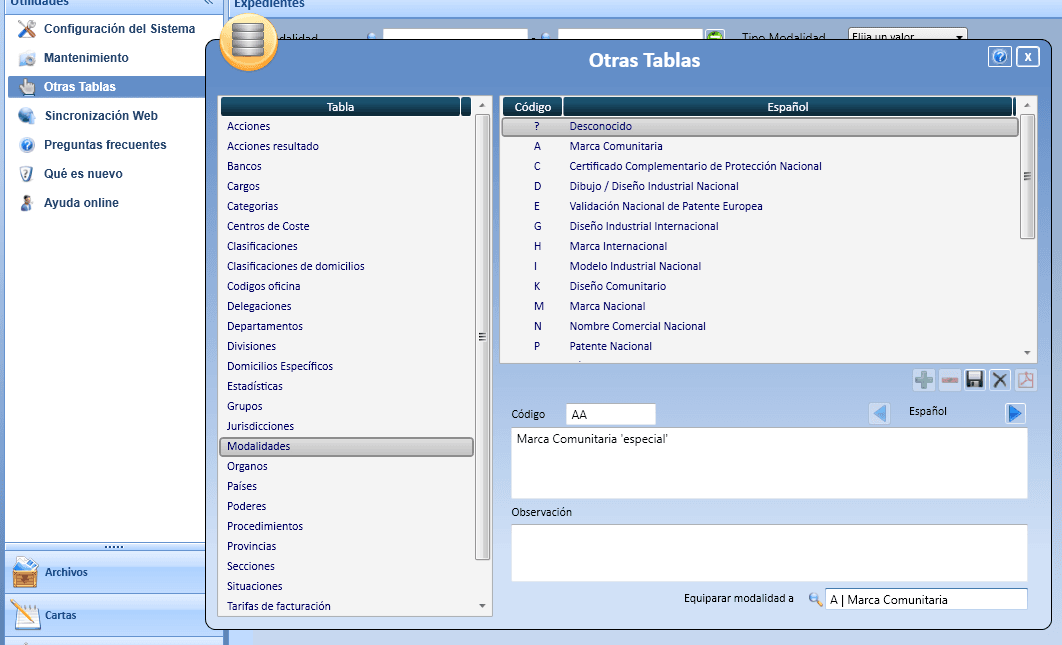Cancel edits with the X icon
The width and height of the screenshot is (1062, 645).
coord(1000,380)
